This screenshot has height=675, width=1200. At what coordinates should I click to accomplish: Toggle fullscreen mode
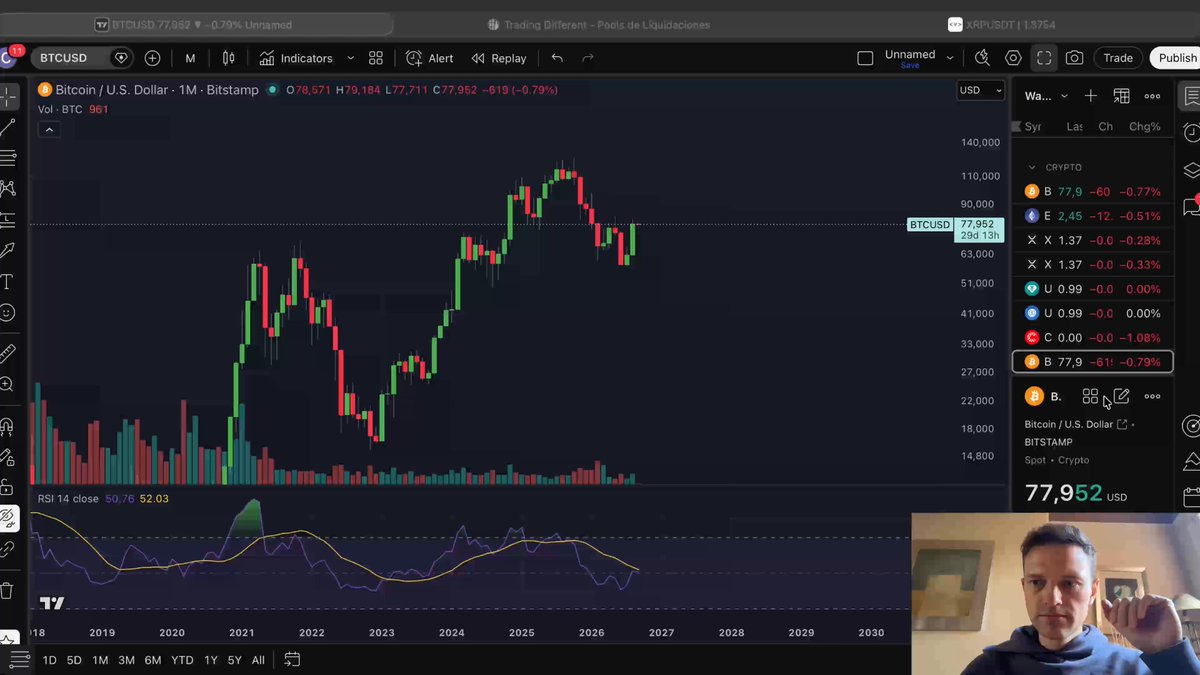(1044, 58)
